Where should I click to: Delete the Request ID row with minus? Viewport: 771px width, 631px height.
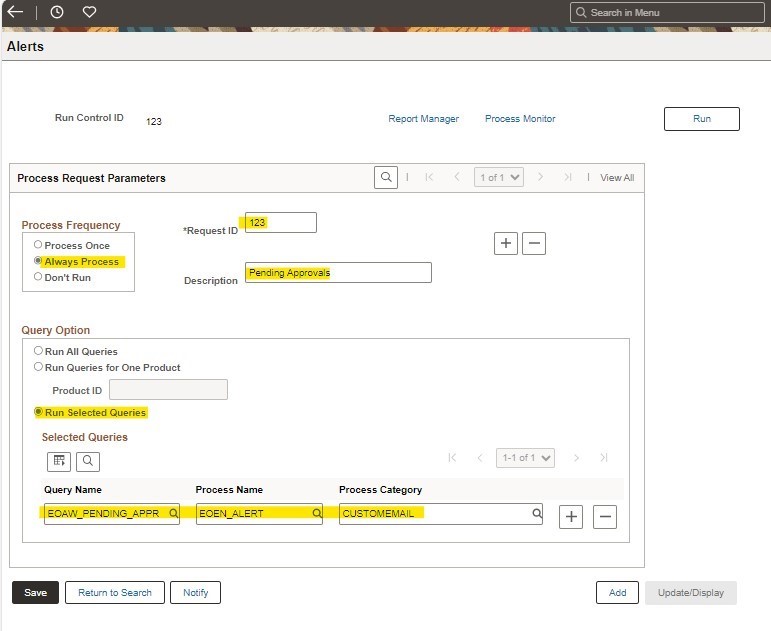[534, 243]
